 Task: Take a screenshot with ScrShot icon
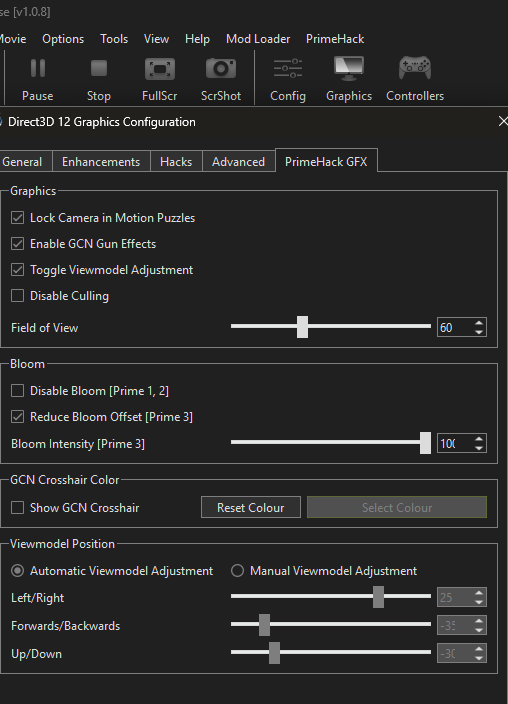tap(221, 69)
